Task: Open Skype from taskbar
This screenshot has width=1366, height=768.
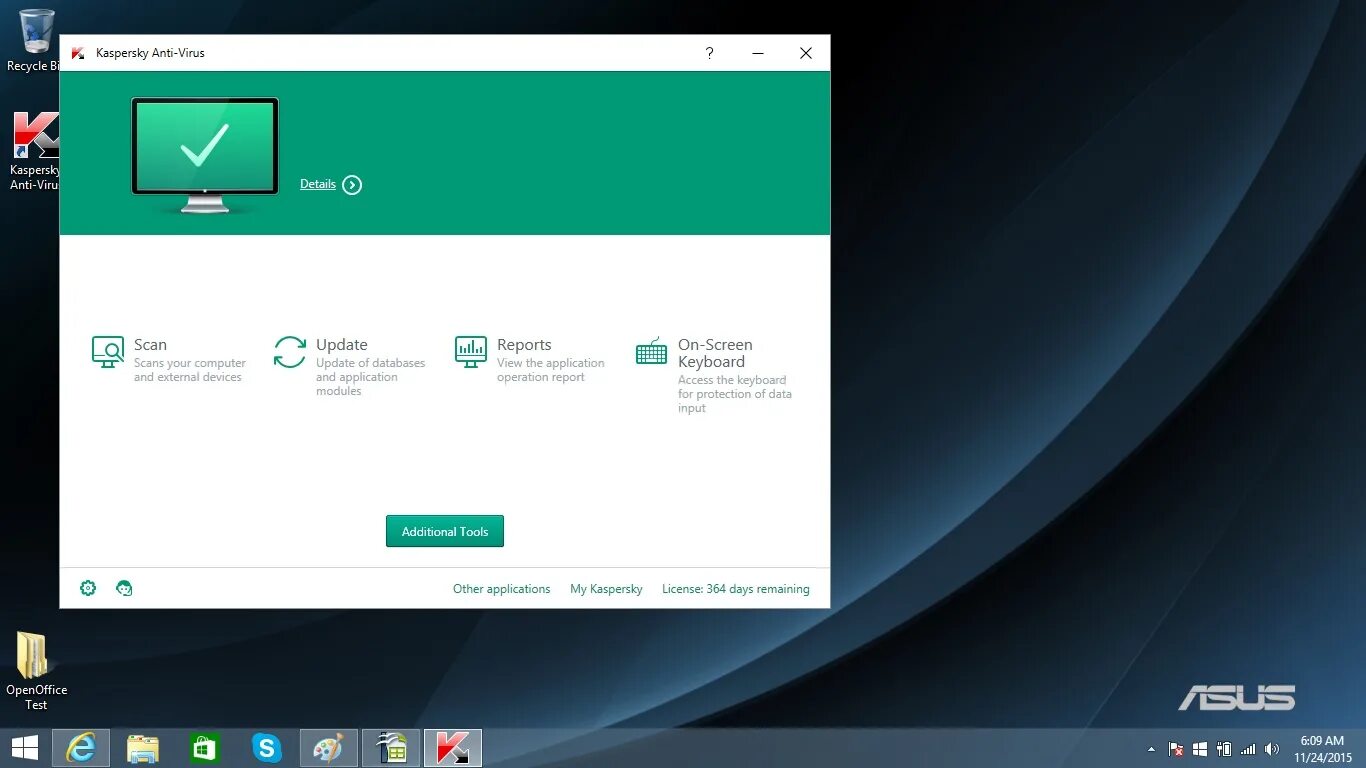Action: click(x=267, y=748)
